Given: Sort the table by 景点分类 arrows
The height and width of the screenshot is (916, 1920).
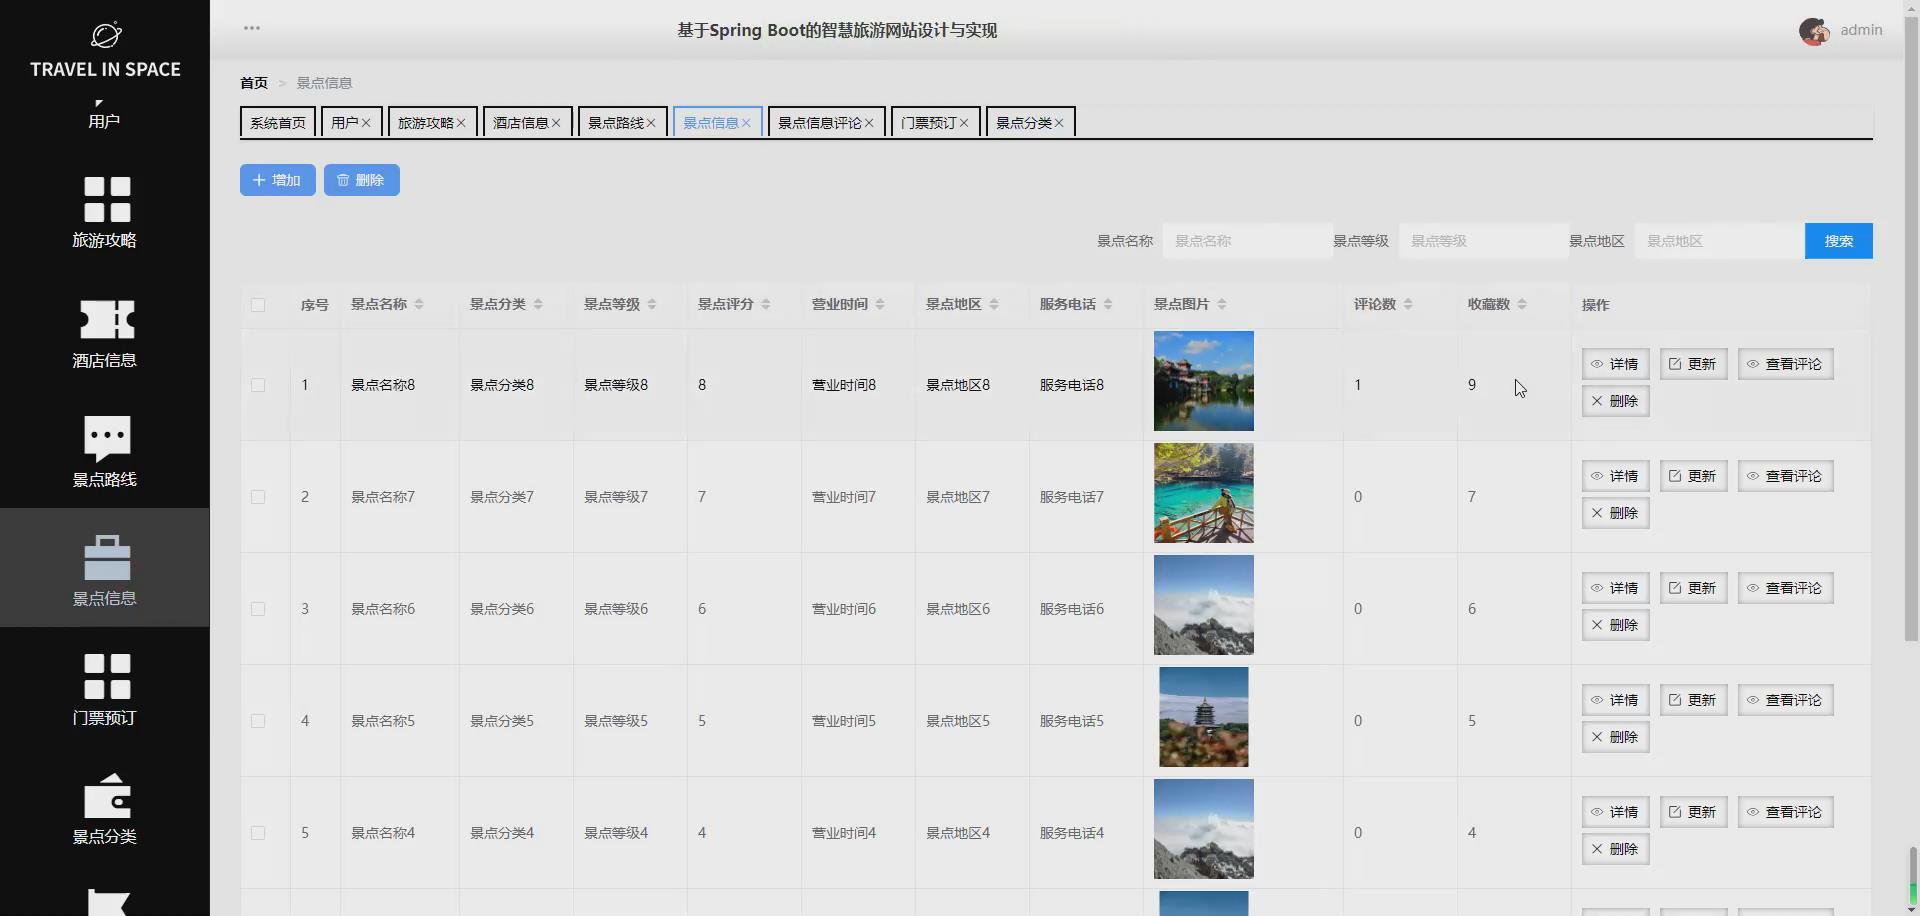Looking at the screenshot, I should tap(538, 304).
